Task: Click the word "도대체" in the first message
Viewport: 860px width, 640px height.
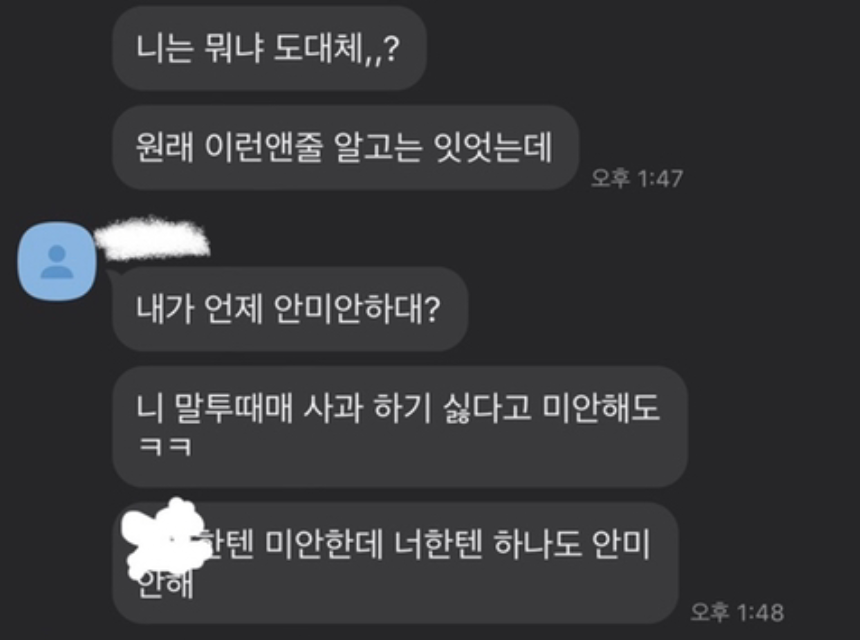Action: click(318, 48)
